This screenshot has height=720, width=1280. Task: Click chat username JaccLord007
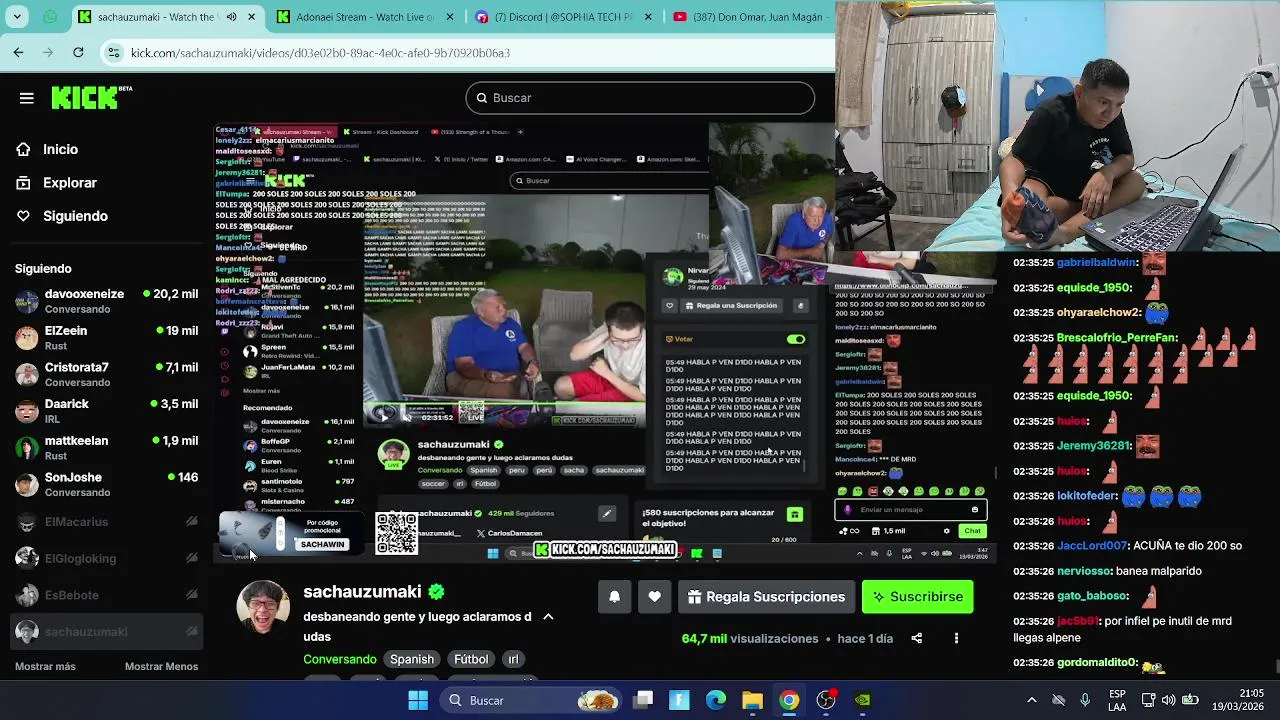tap(1093, 546)
